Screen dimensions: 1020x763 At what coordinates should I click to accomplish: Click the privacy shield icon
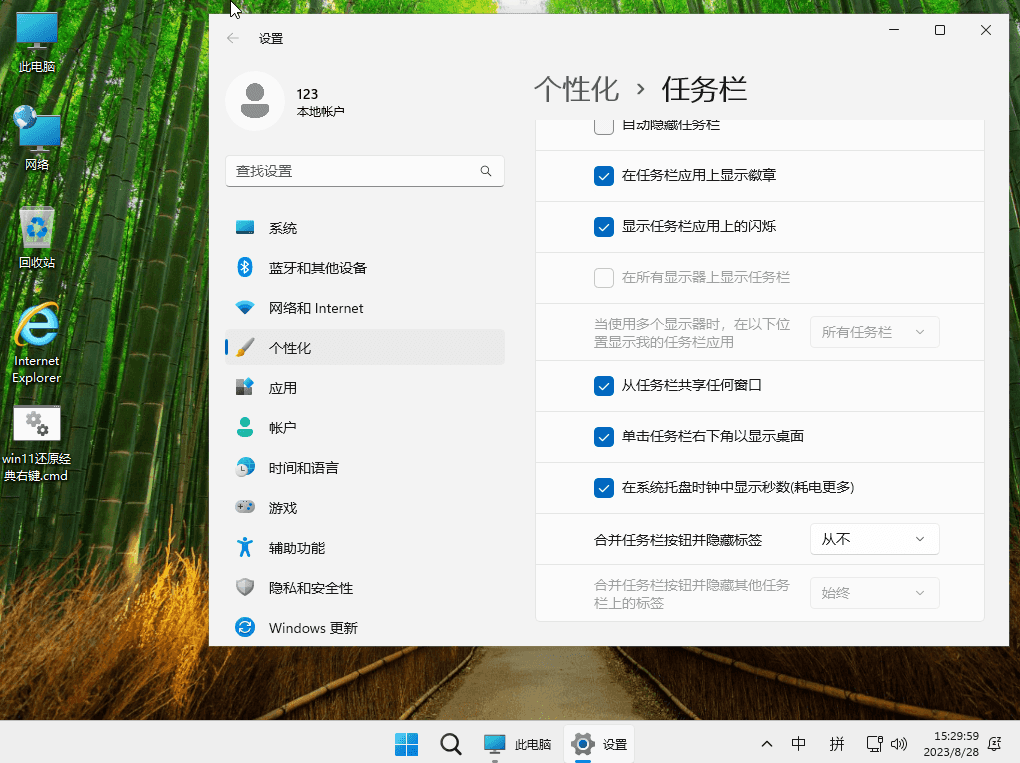pyautogui.click(x=245, y=587)
